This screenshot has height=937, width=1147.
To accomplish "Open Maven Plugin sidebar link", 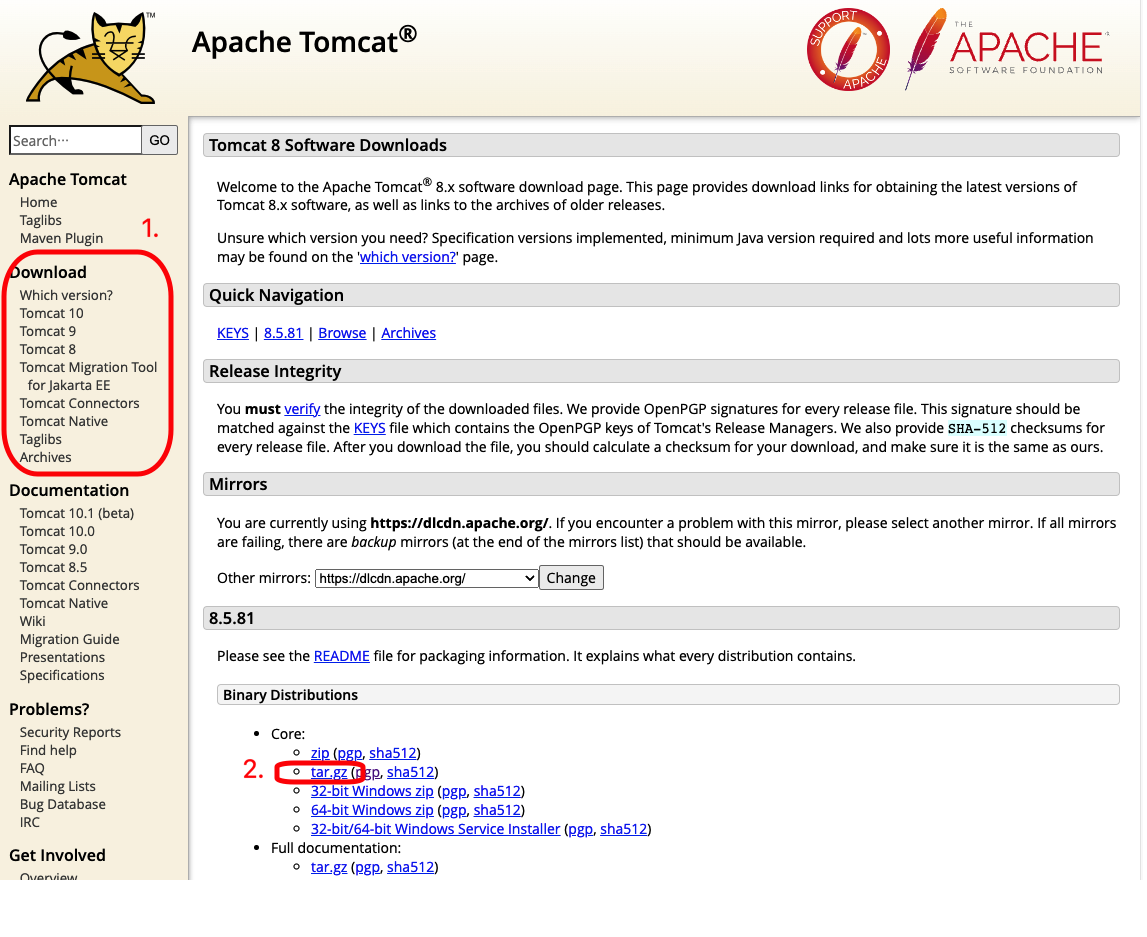I will click(61, 238).
